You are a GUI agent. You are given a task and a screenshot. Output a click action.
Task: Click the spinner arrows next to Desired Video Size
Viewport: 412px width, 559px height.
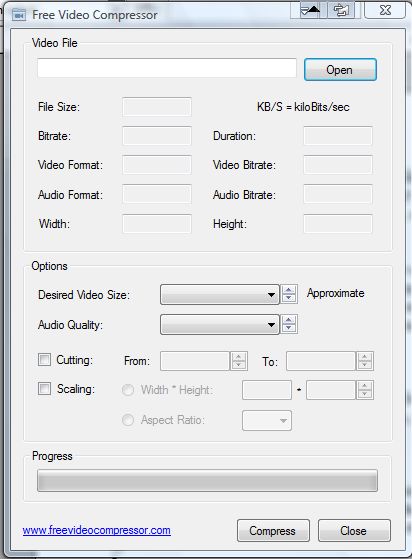click(x=289, y=294)
